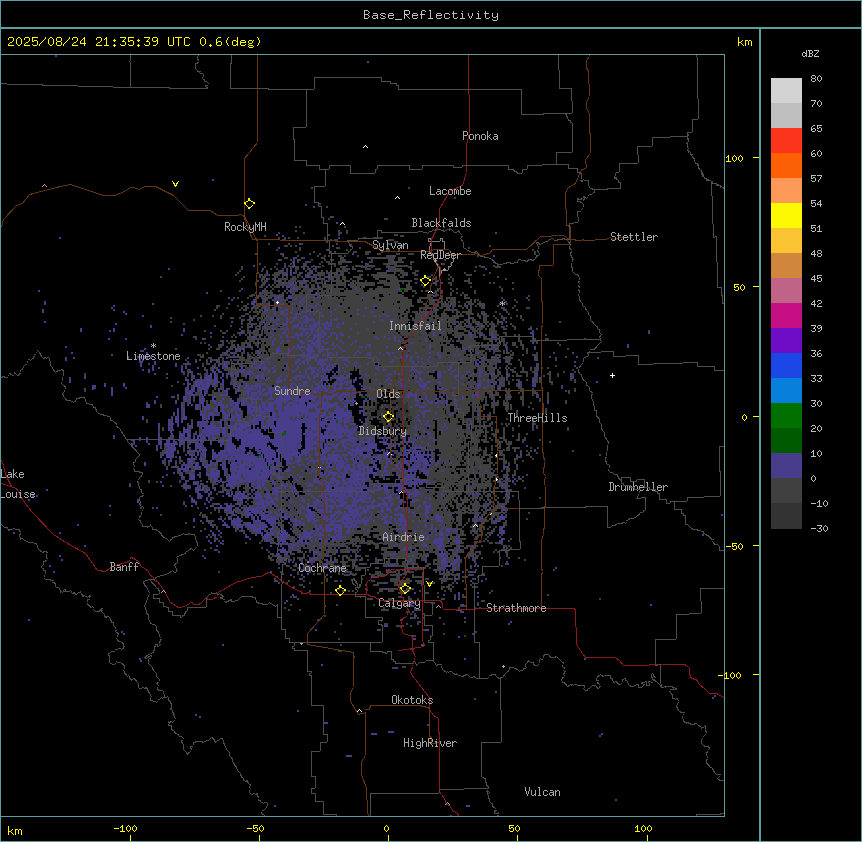This screenshot has width=862, height=842.
Task: Click the -30 value at legend bottom
Action: point(819,528)
